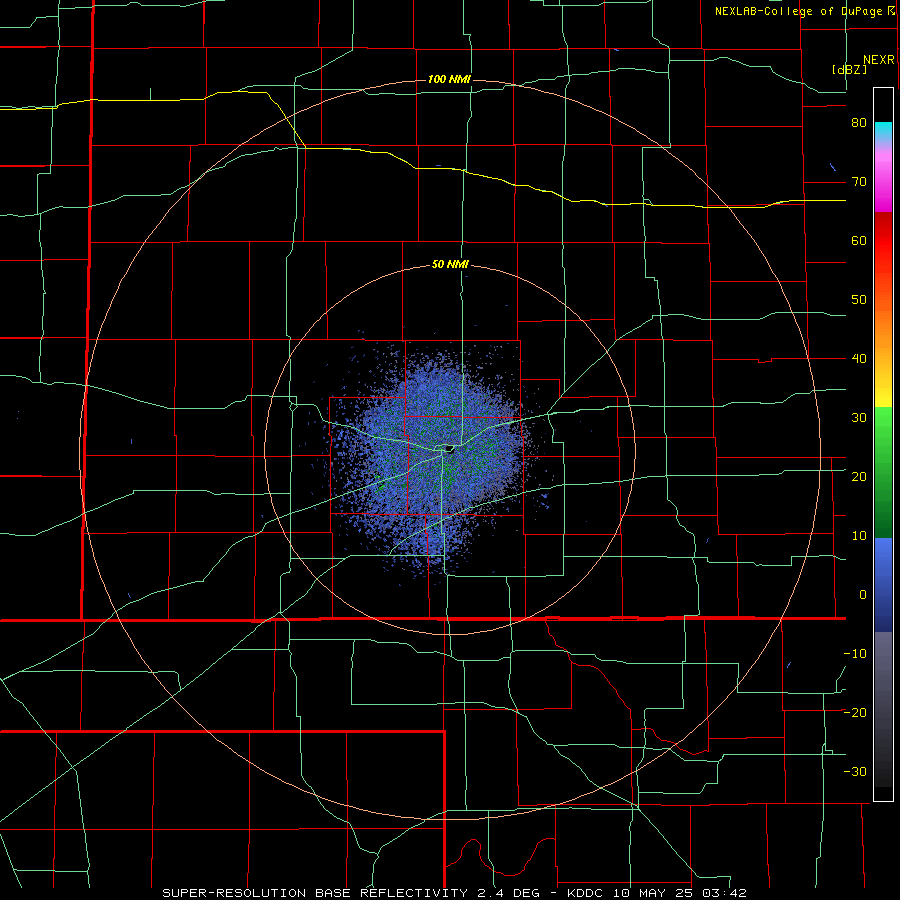Click the 10 dBZ scale value
Viewport: 900px width, 900px height.
point(859,536)
